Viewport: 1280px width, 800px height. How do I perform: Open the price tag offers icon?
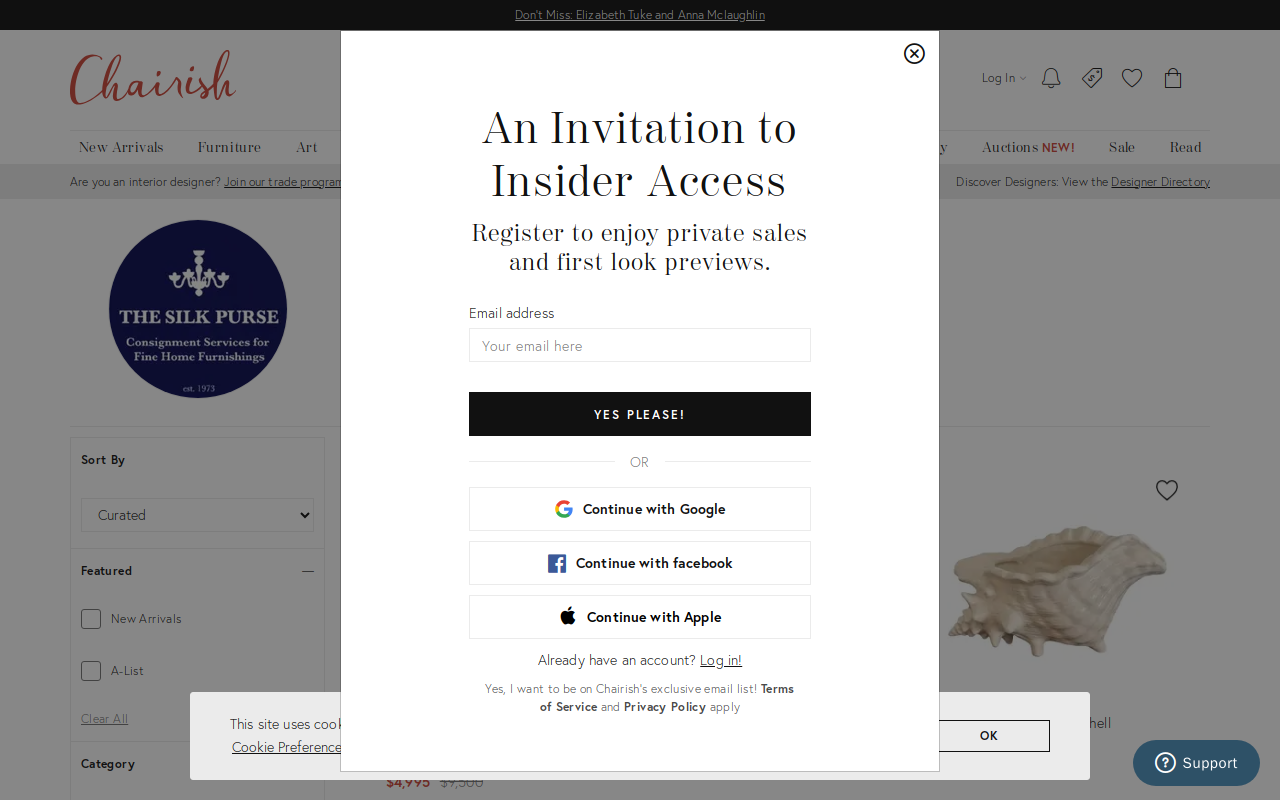coord(1092,78)
